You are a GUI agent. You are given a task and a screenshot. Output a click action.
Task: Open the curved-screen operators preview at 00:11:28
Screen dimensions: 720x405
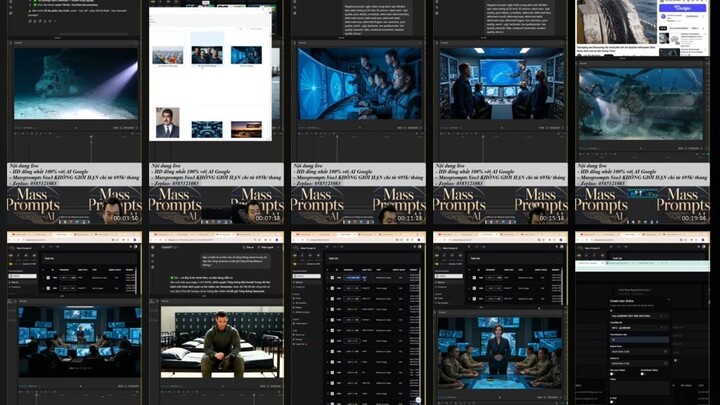tap(360, 84)
